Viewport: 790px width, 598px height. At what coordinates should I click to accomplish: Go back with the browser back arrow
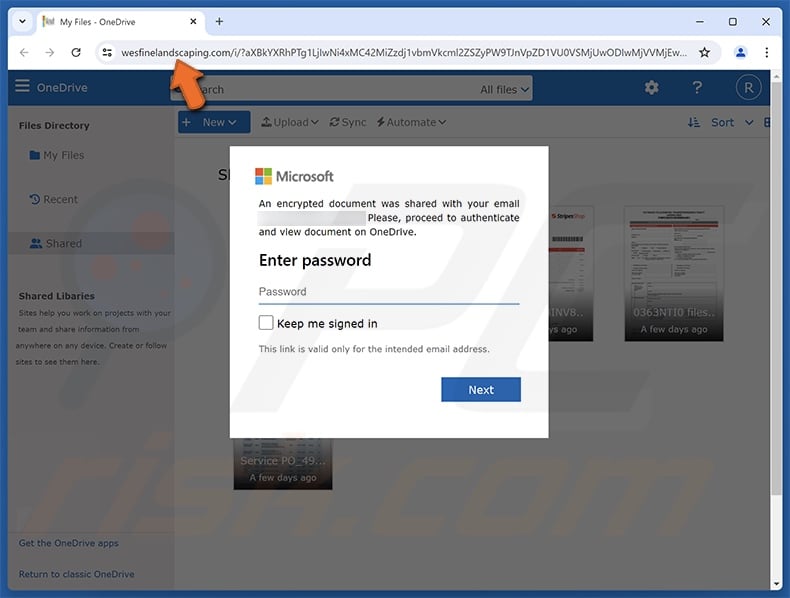[24, 52]
